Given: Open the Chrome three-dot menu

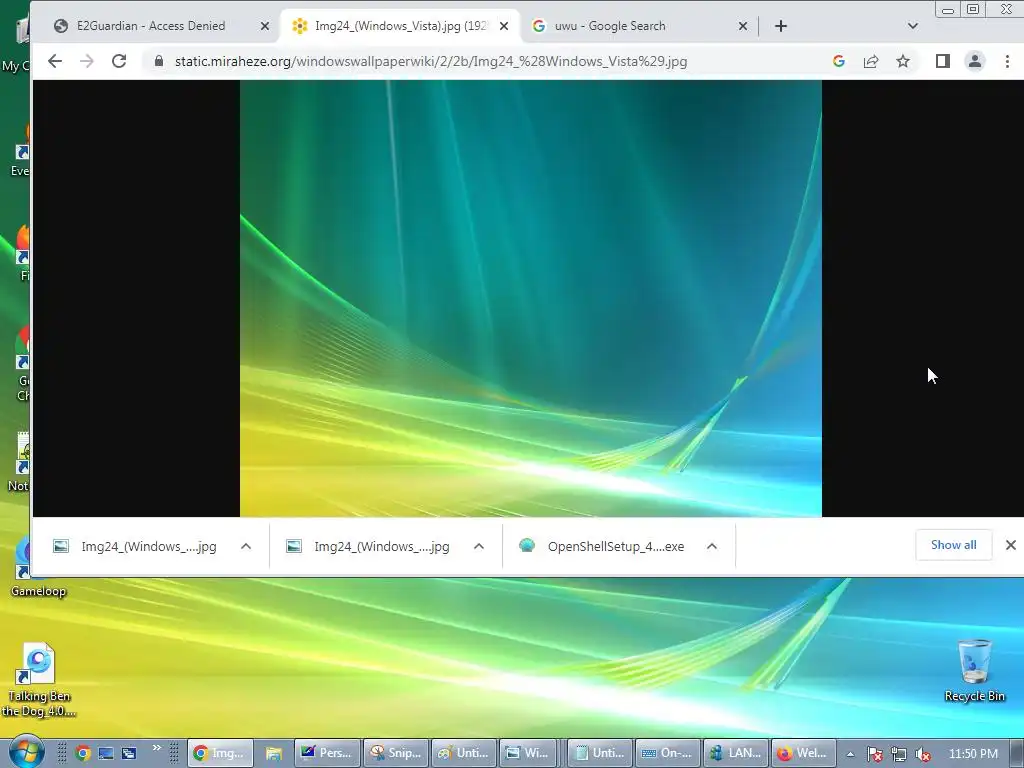Looking at the screenshot, I should 1007,61.
